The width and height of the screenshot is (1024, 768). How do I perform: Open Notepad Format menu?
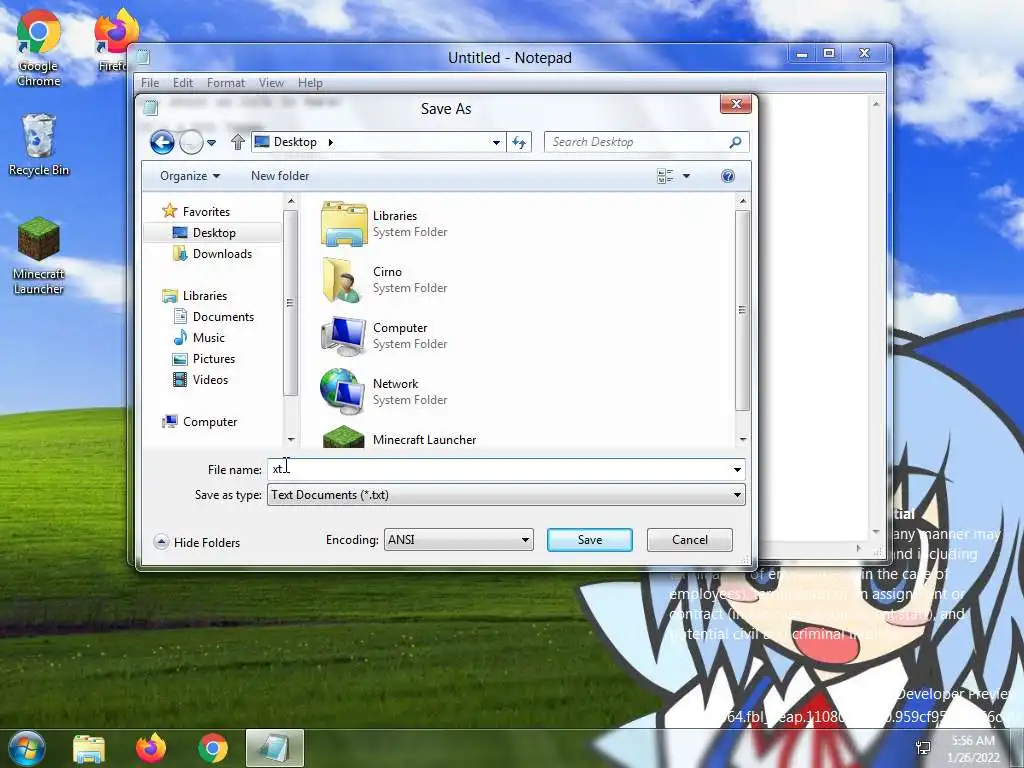pos(225,83)
